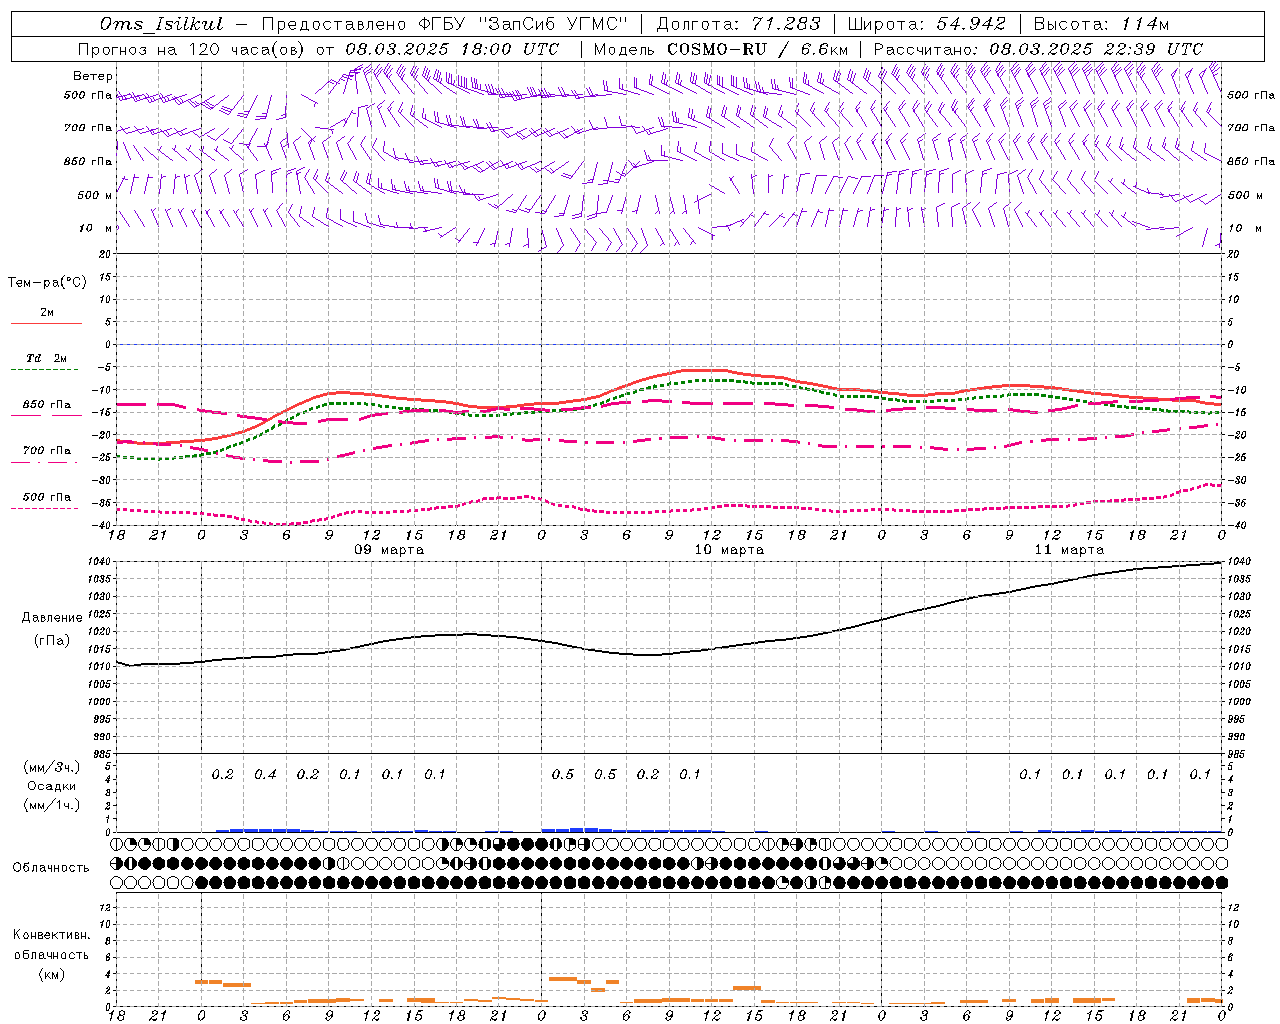Click the "Ветер" wind panel label
This screenshot has height=1024, width=1280.
(93, 76)
